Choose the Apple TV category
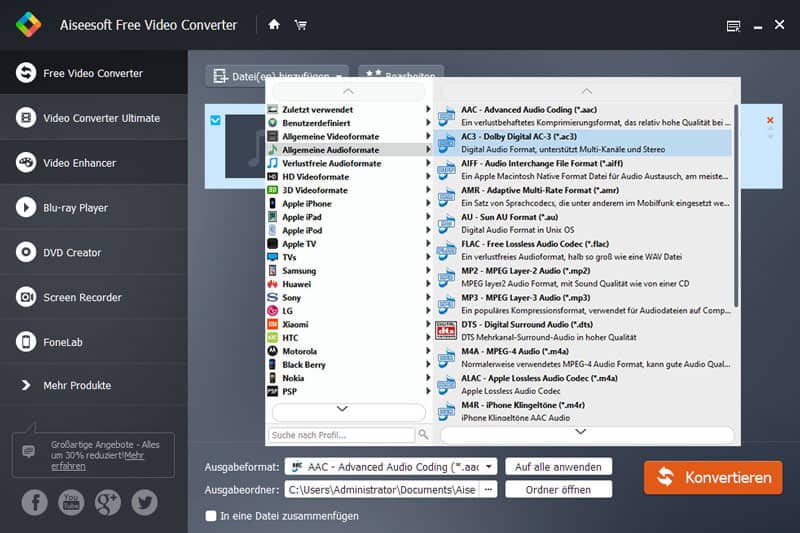This screenshot has height=533, width=800. click(349, 244)
